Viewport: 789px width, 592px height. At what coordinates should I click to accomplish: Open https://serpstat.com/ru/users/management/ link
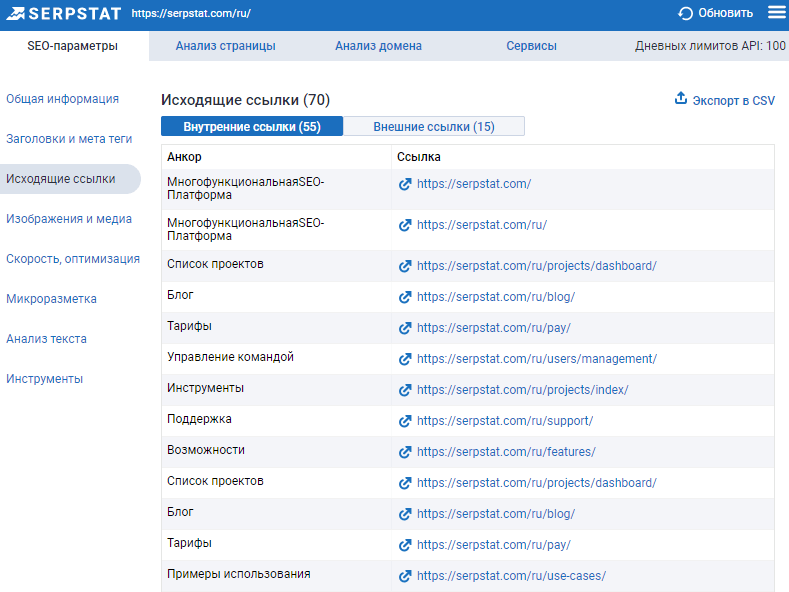537,359
